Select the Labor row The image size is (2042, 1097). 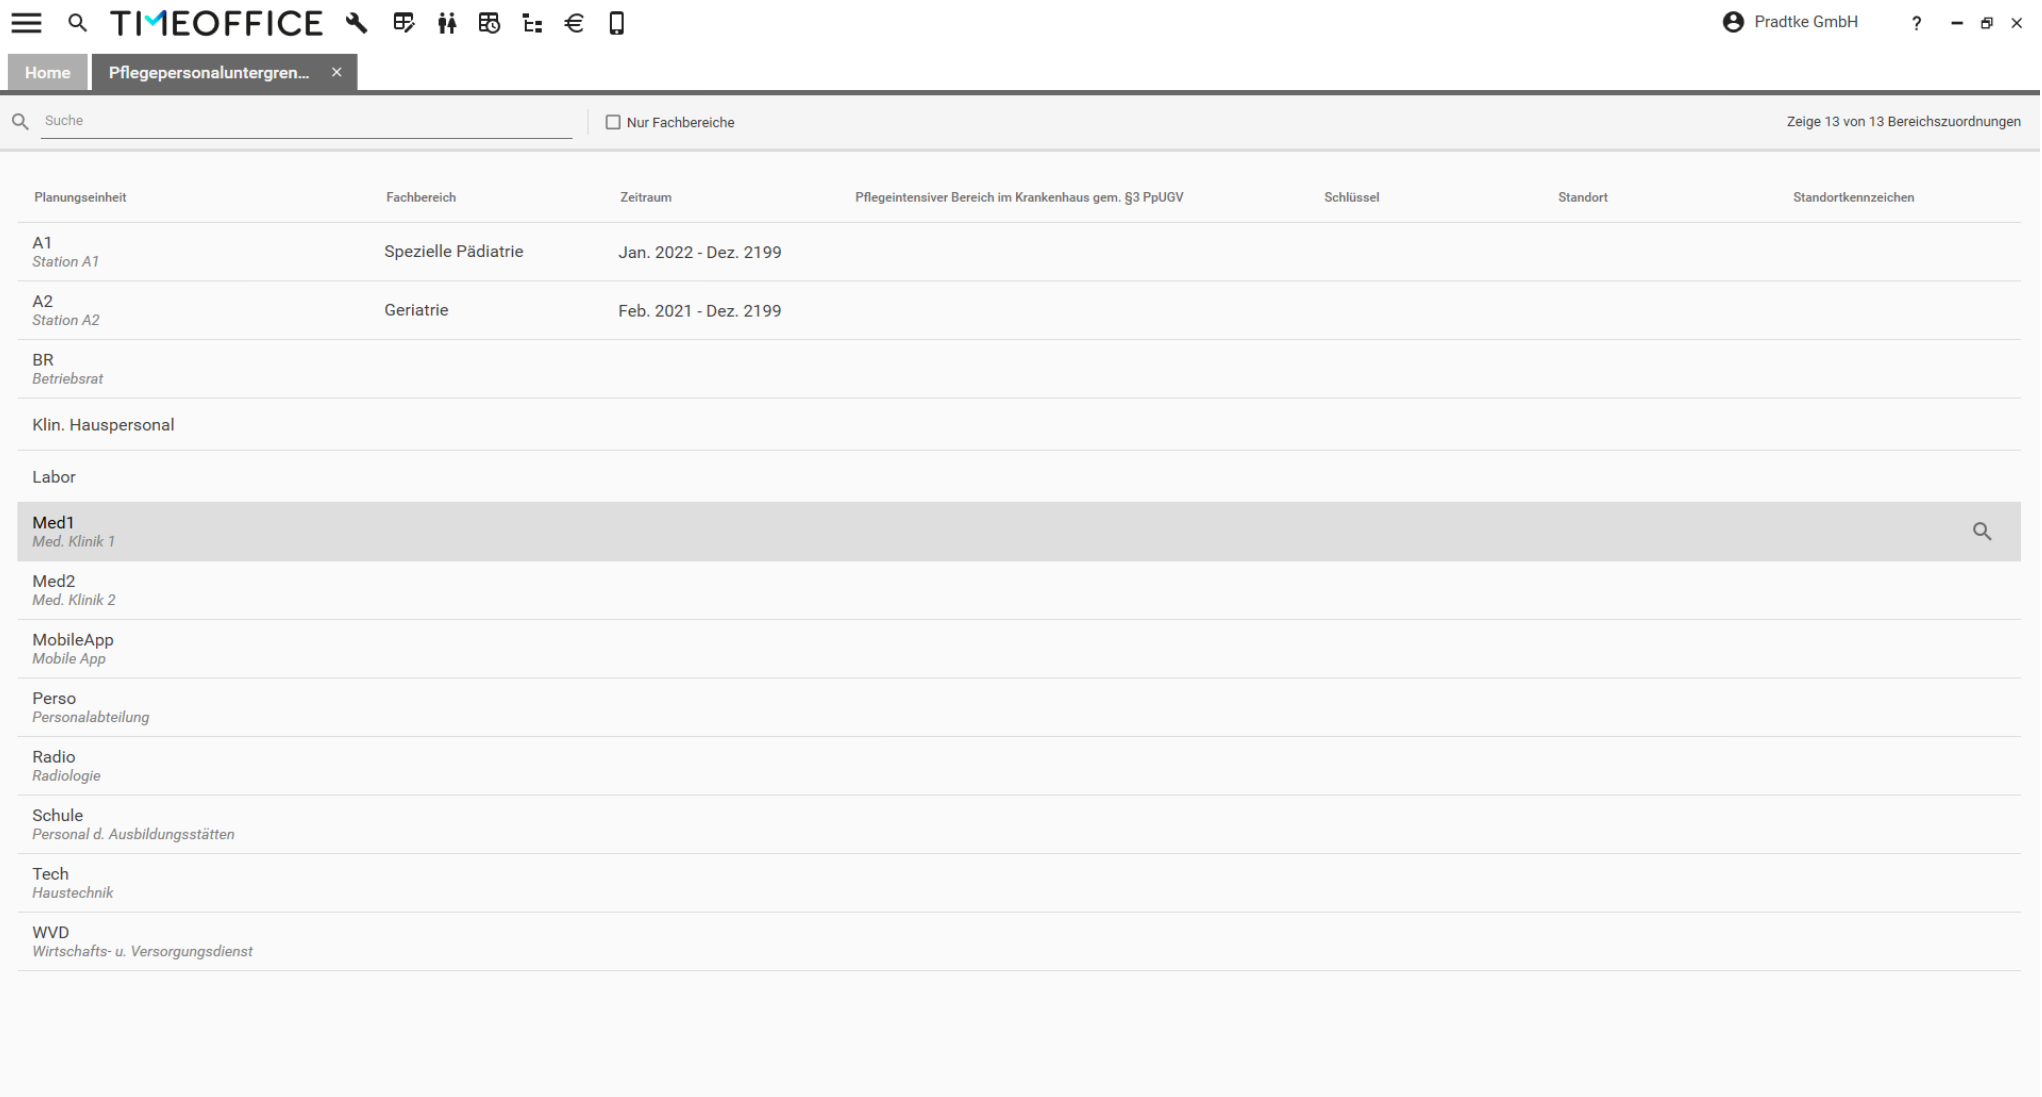point(1019,477)
